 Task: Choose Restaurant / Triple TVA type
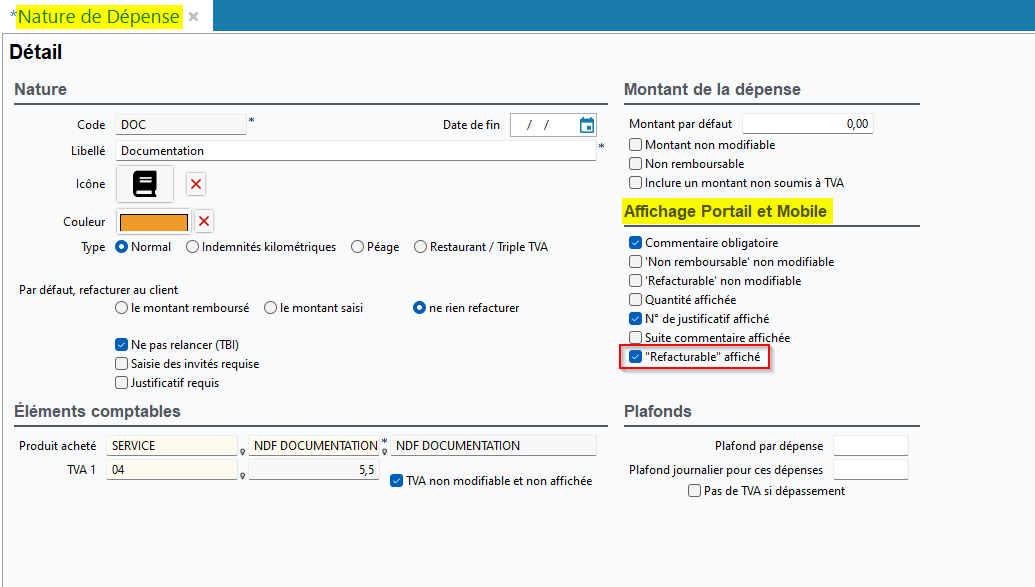click(420, 247)
